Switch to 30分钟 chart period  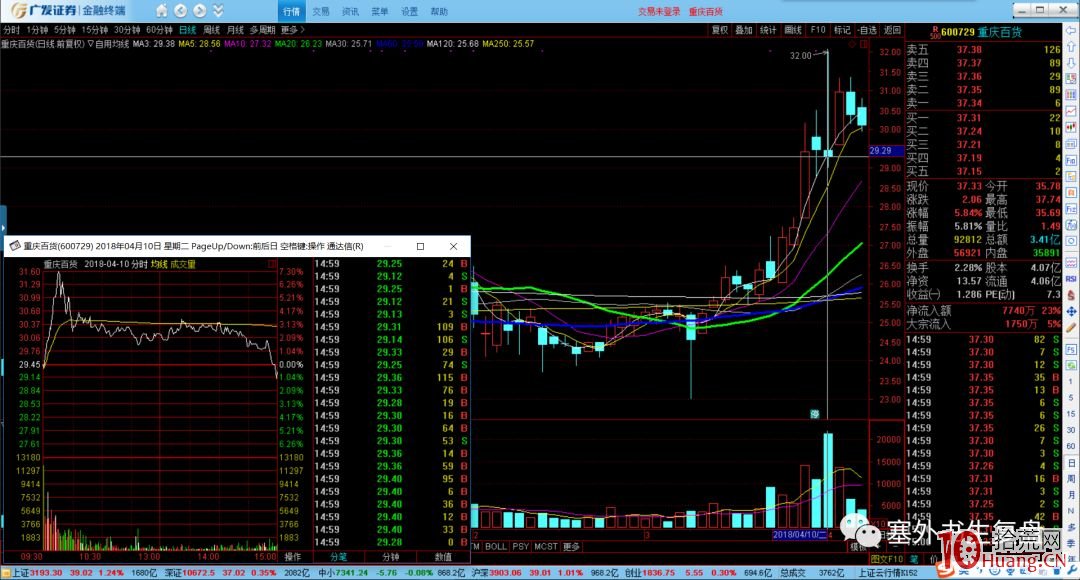tap(127, 30)
